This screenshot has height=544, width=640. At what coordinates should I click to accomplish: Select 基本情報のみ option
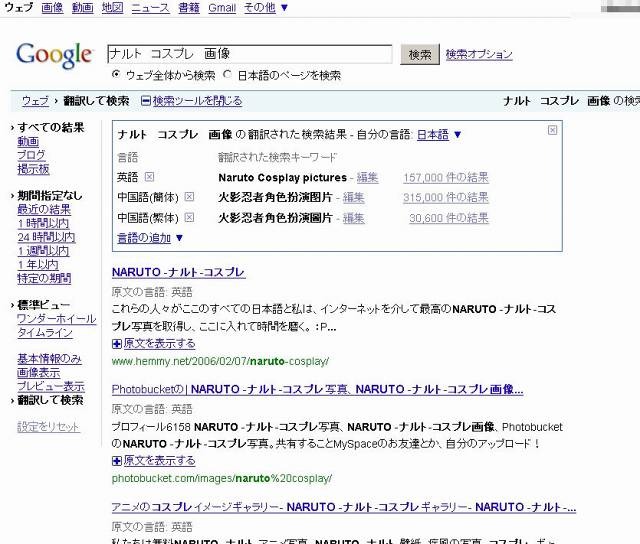[49, 359]
